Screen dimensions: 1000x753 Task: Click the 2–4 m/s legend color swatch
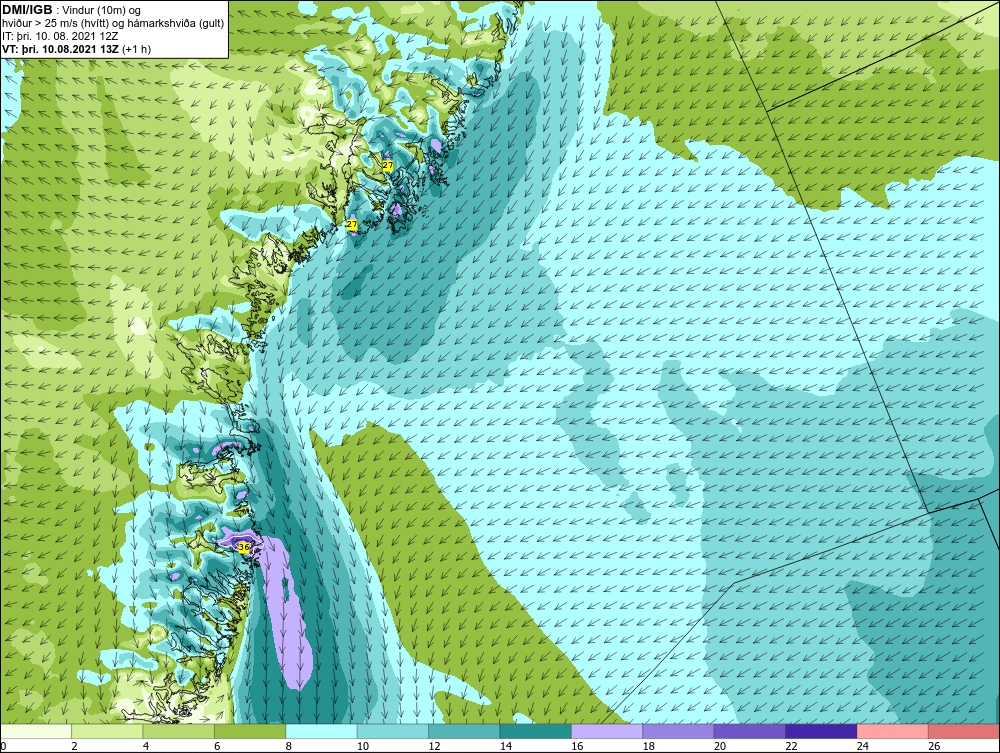click(x=107, y=731)
